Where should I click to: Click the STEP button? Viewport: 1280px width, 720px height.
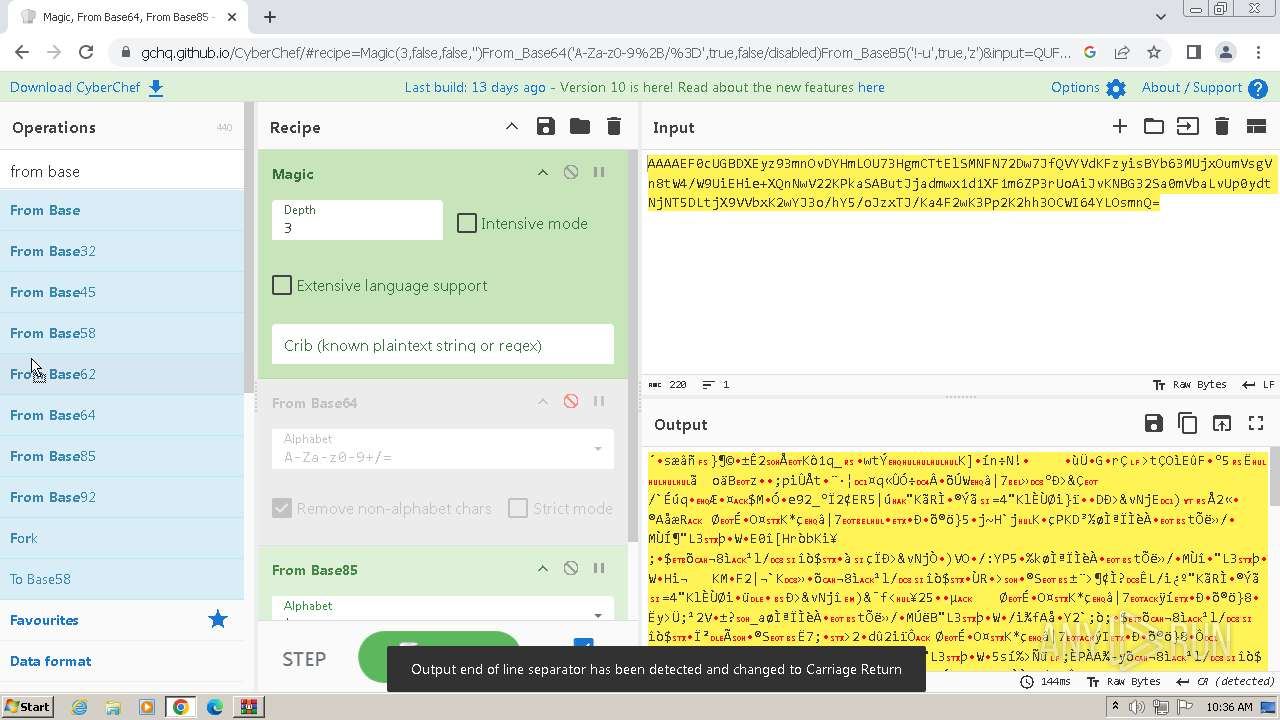(x=304, y=659)
